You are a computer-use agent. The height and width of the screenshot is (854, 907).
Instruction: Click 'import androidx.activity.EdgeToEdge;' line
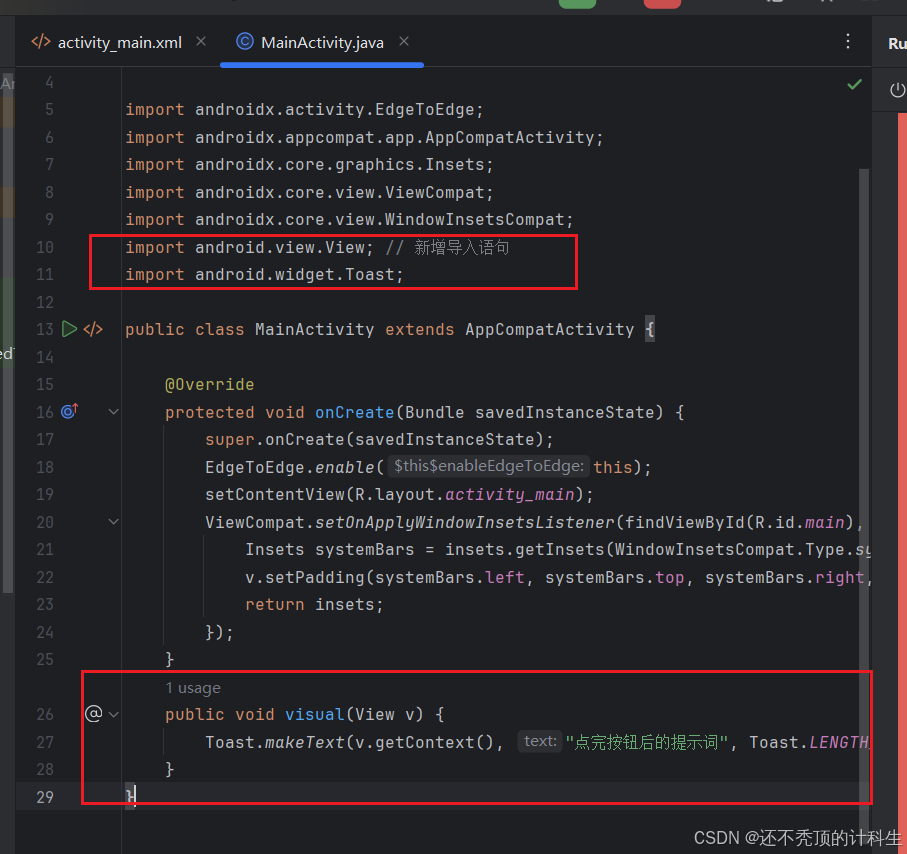pos(304,110)
